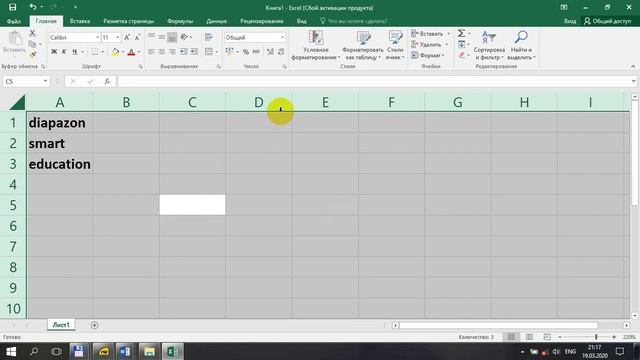Click the Select All corner triangle
This screenshot has width=640, height=360.
(17, 102)
